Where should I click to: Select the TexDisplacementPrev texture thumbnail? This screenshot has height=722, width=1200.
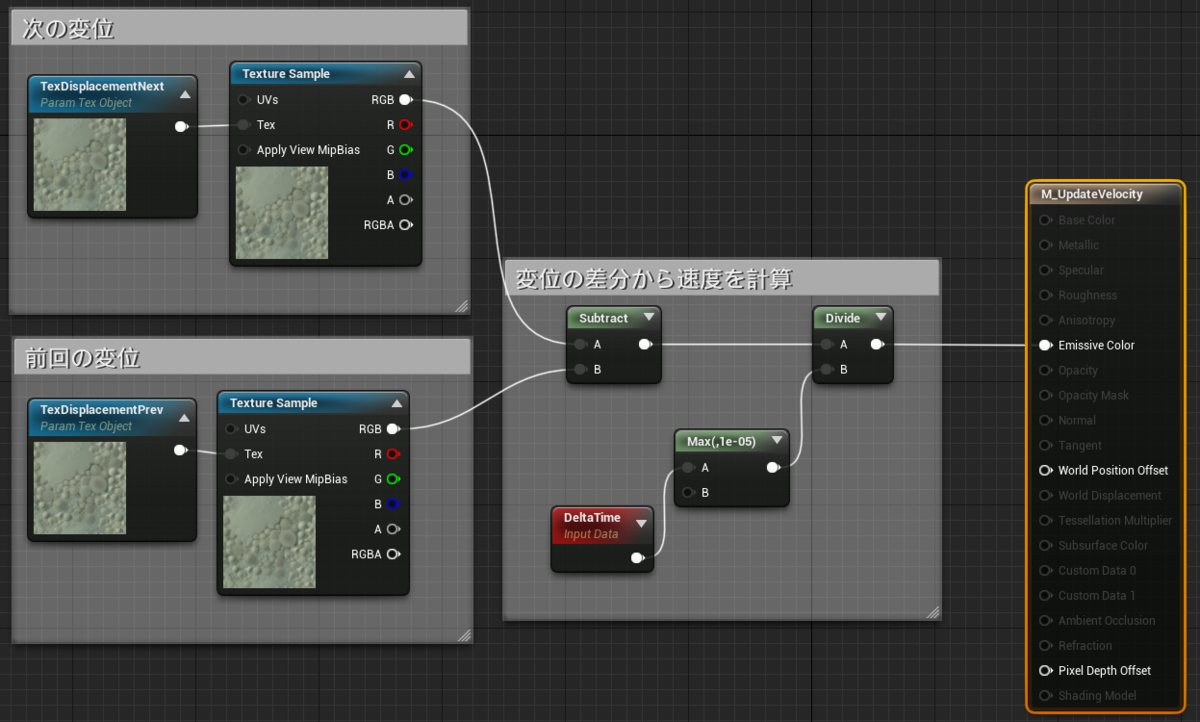[x=80, y=488]
